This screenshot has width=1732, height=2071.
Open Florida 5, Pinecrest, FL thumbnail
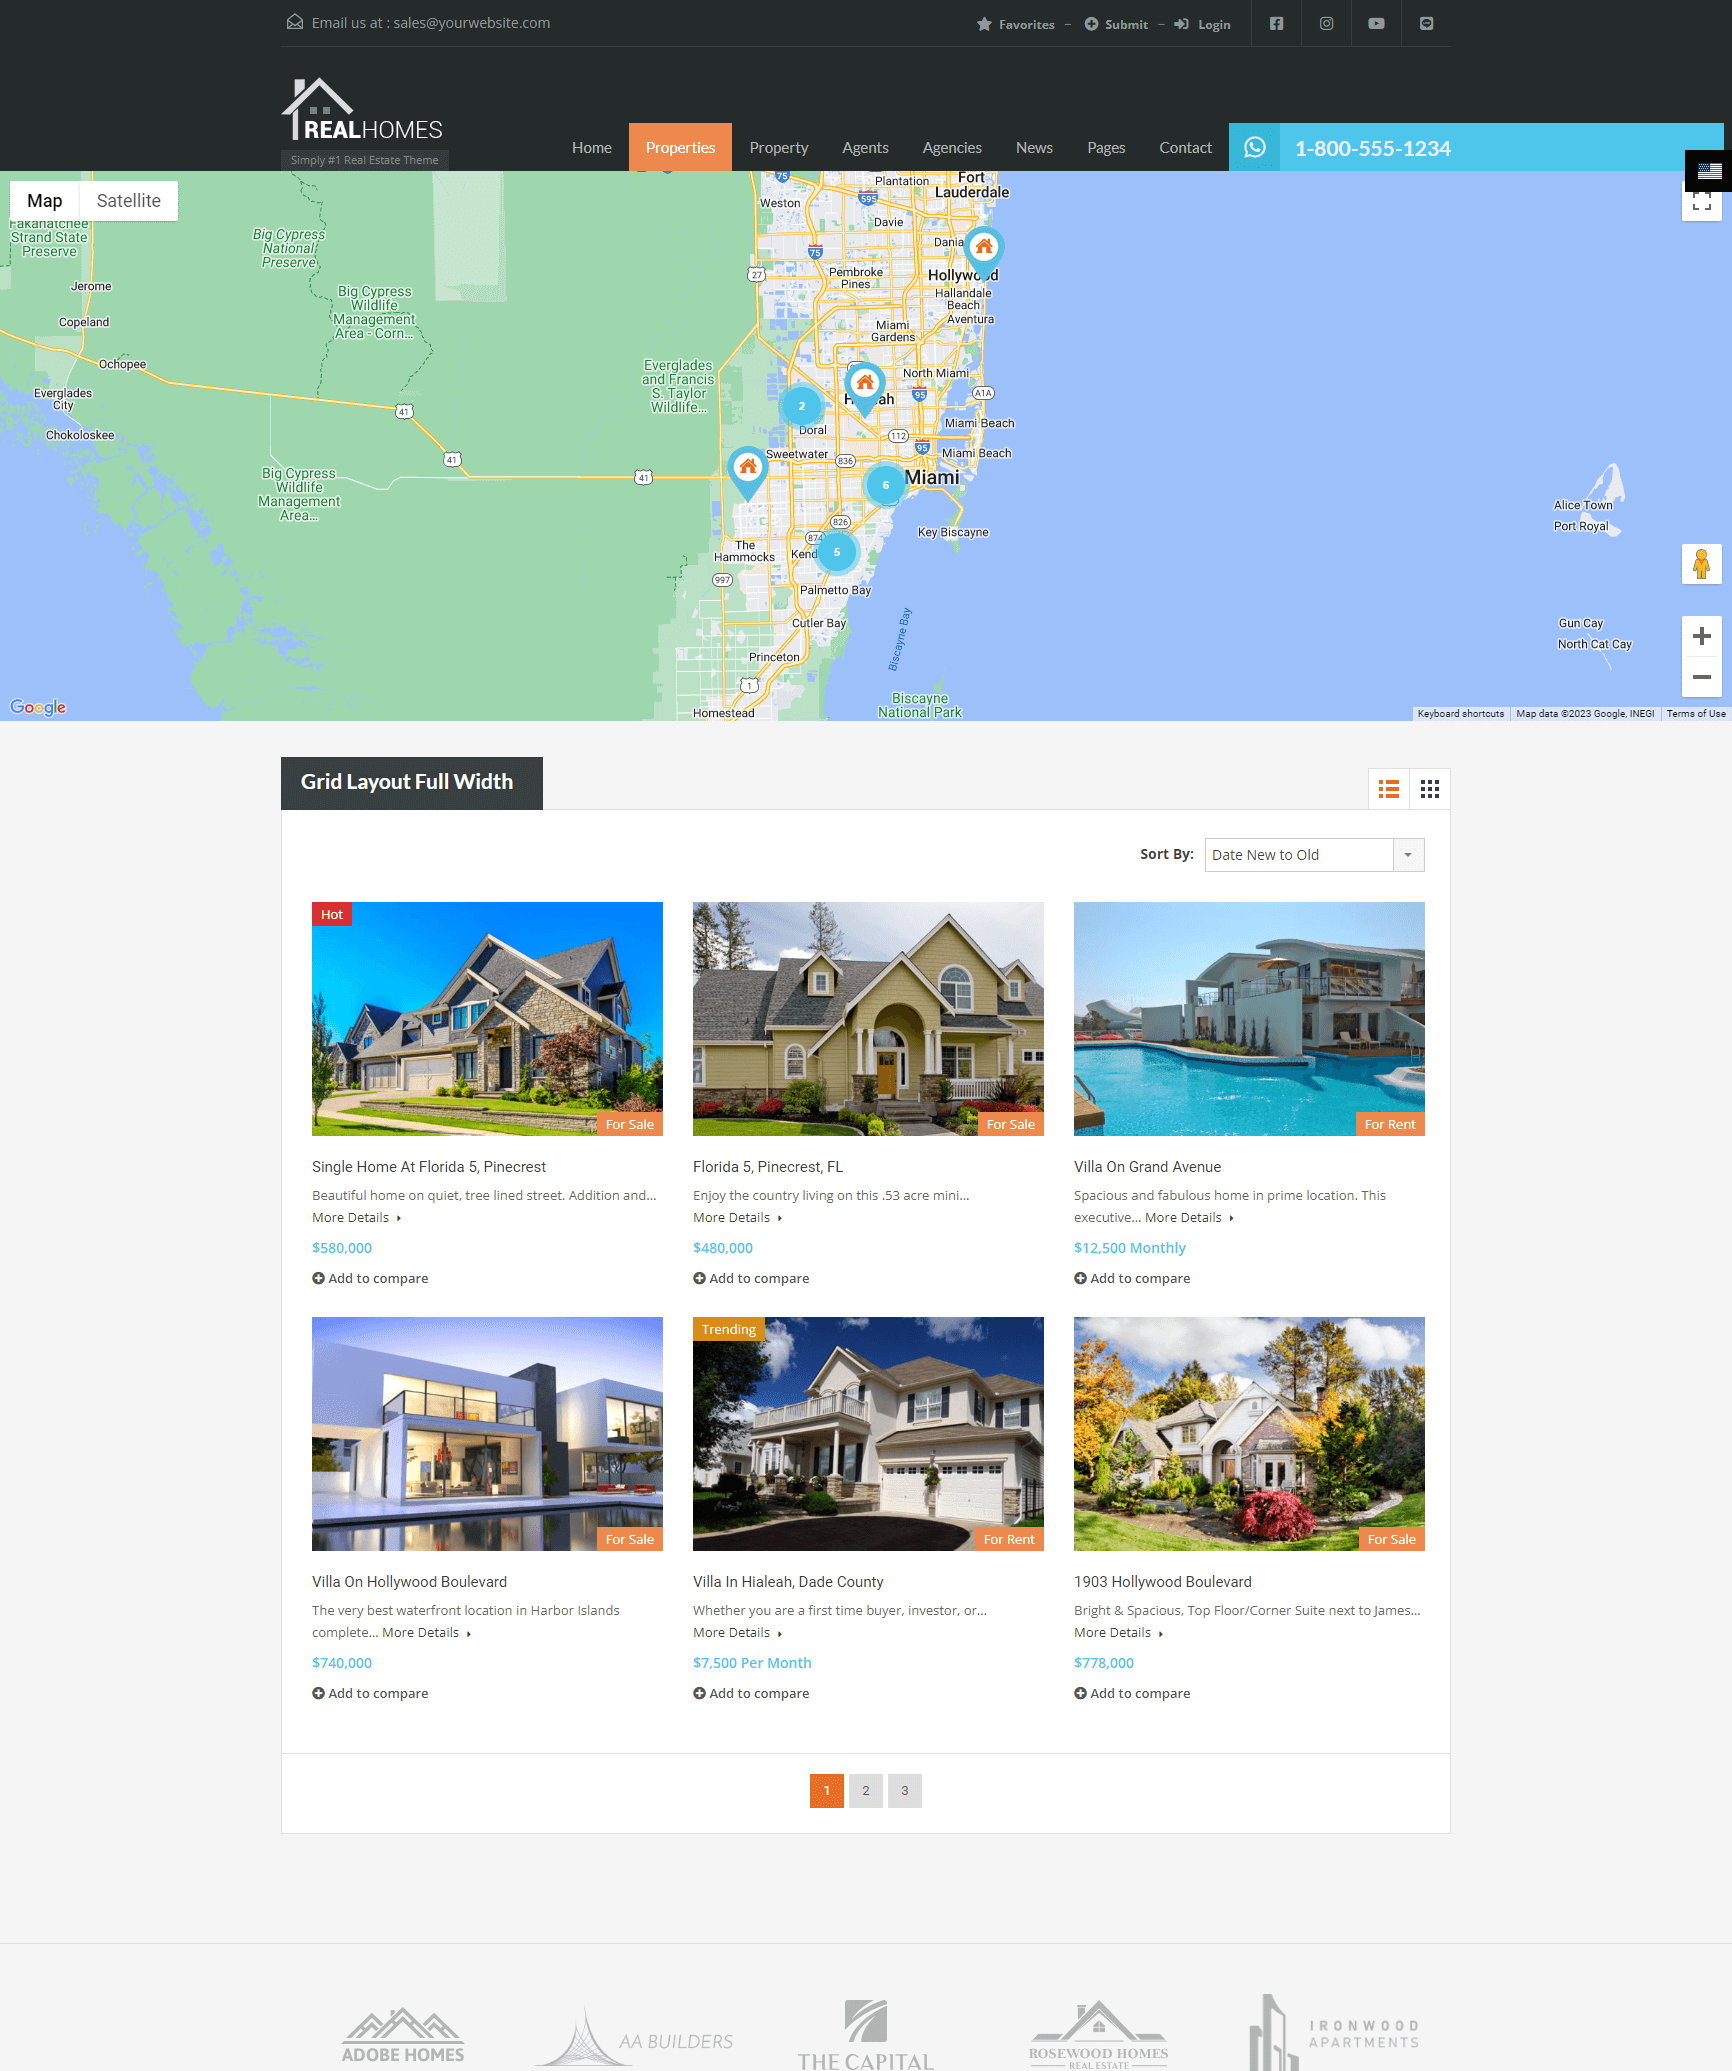[868, 1019]
